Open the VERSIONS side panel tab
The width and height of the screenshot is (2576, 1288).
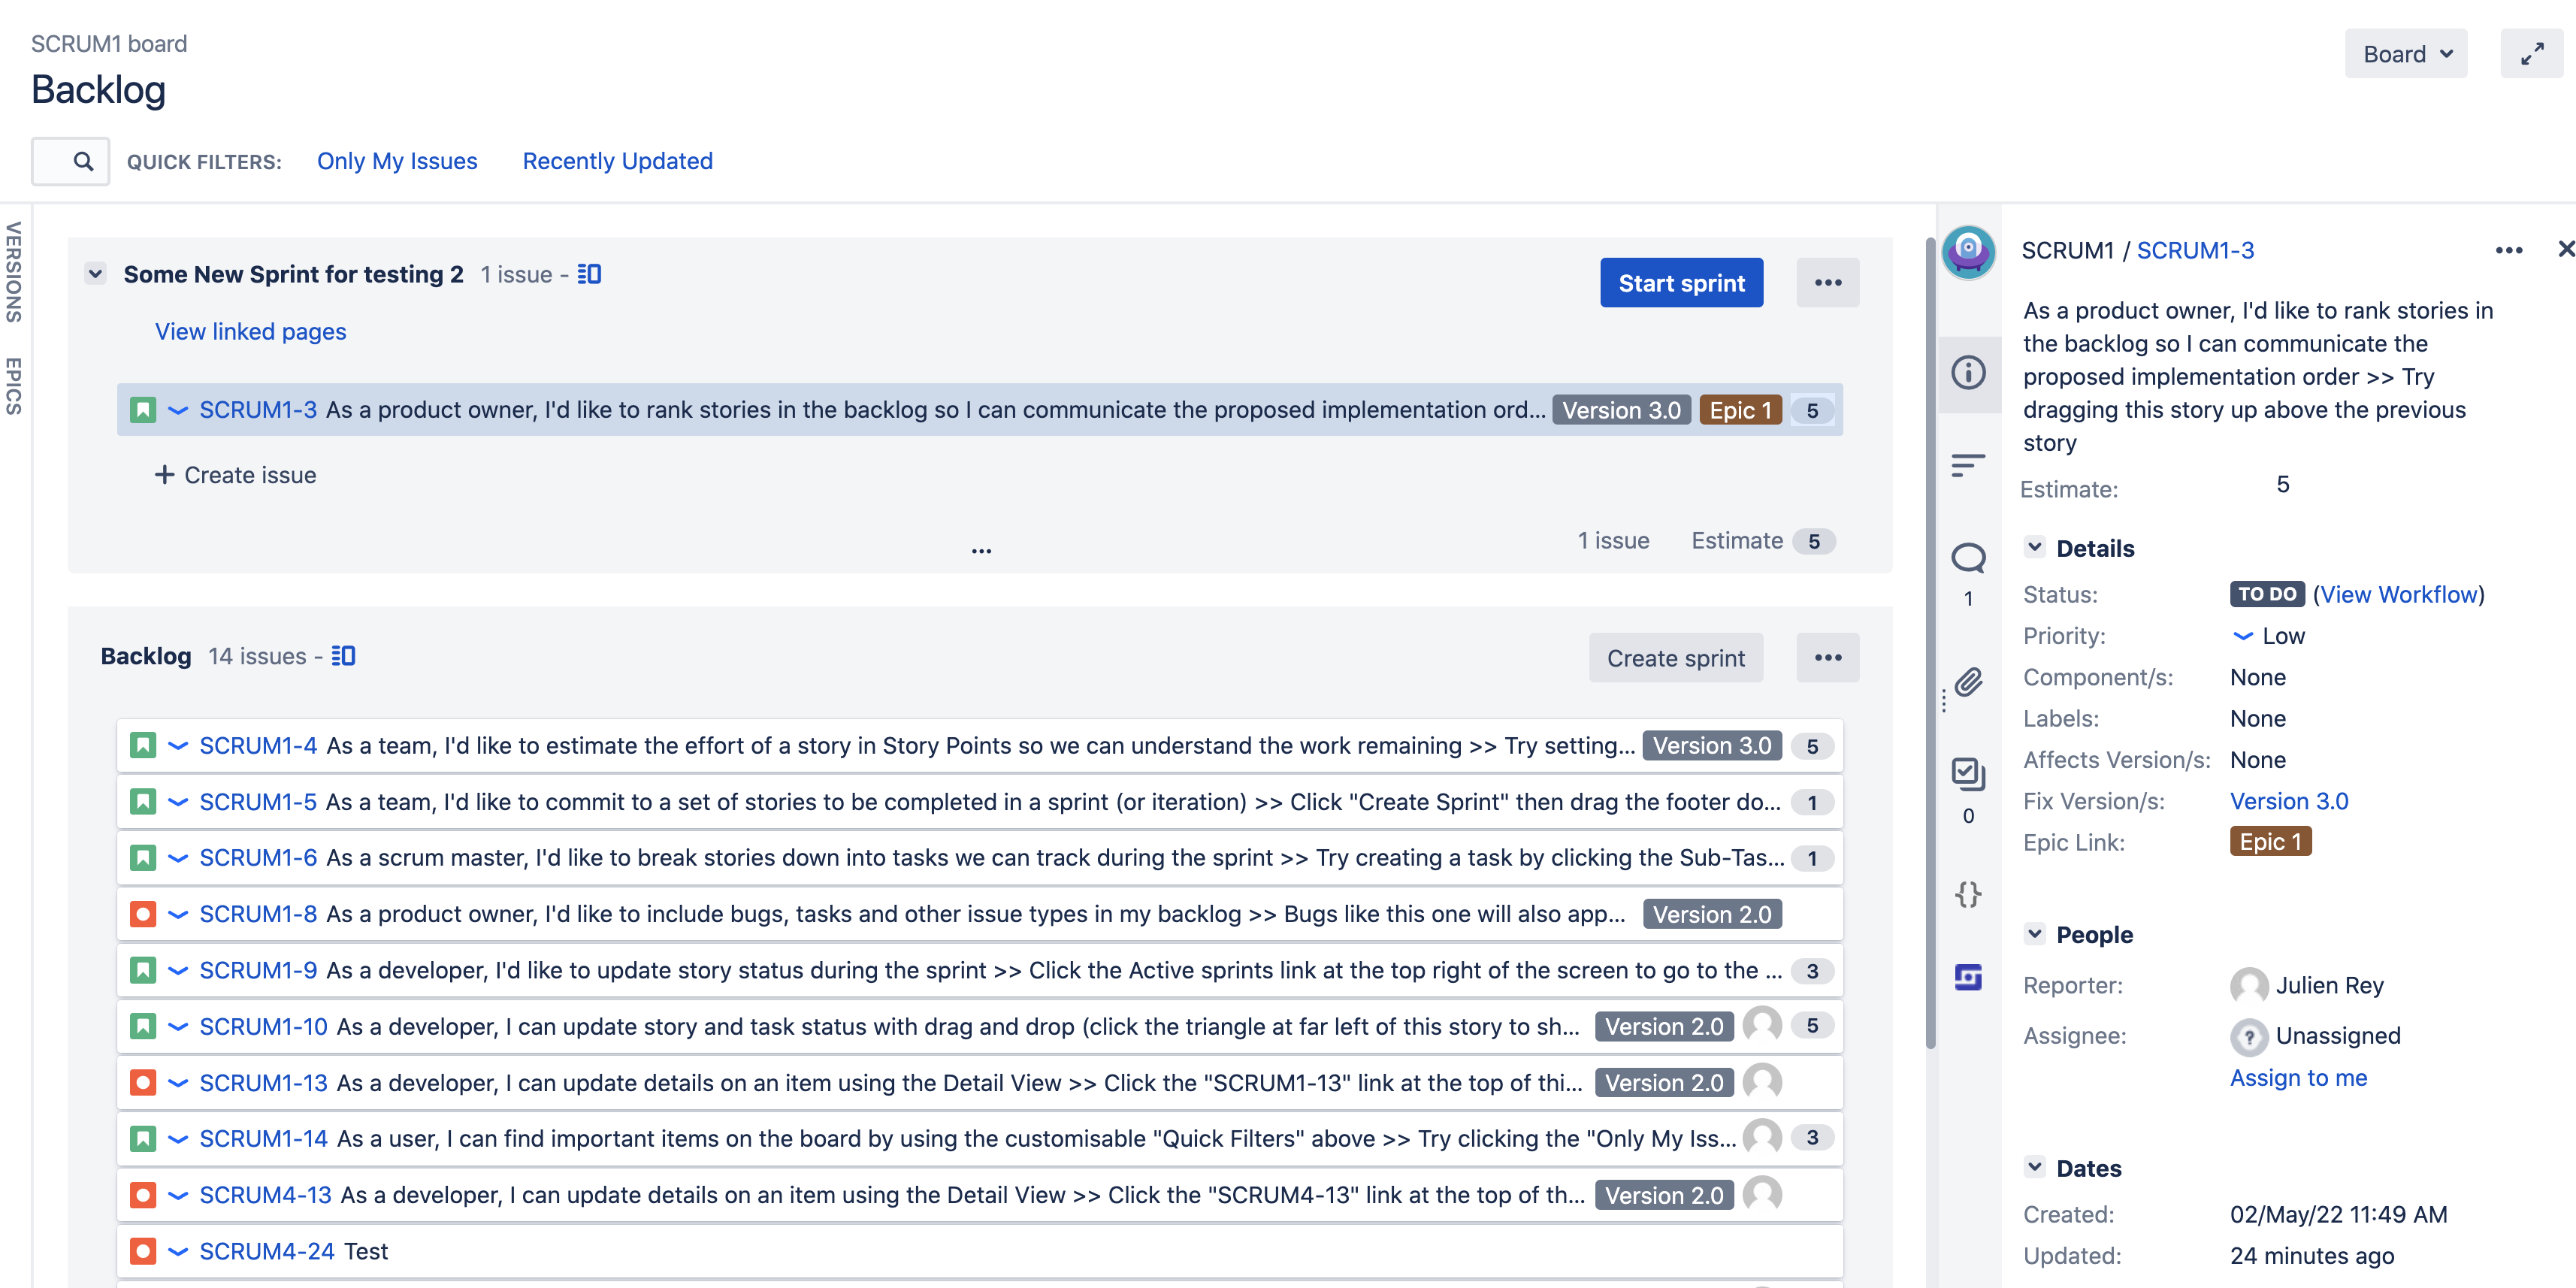[x=14, y=272]
